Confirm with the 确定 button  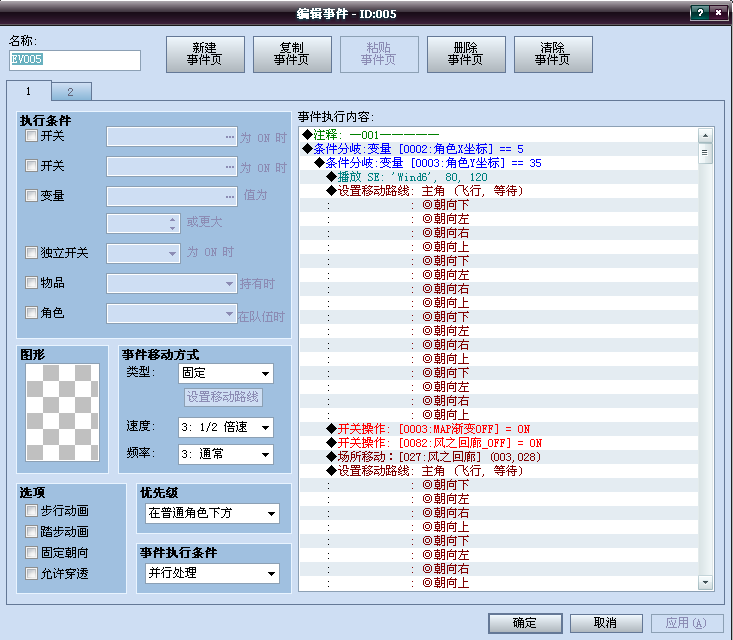(525, 623)
